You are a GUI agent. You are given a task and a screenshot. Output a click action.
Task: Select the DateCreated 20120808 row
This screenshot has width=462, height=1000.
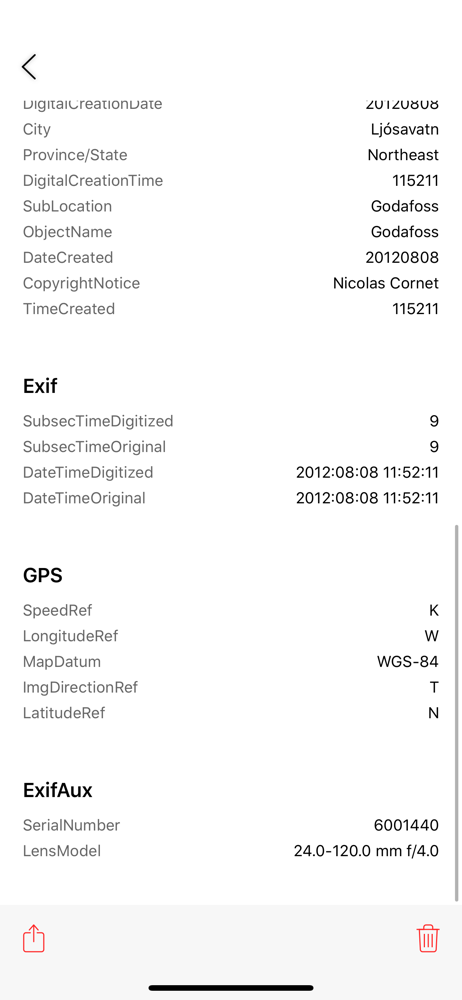231,258
